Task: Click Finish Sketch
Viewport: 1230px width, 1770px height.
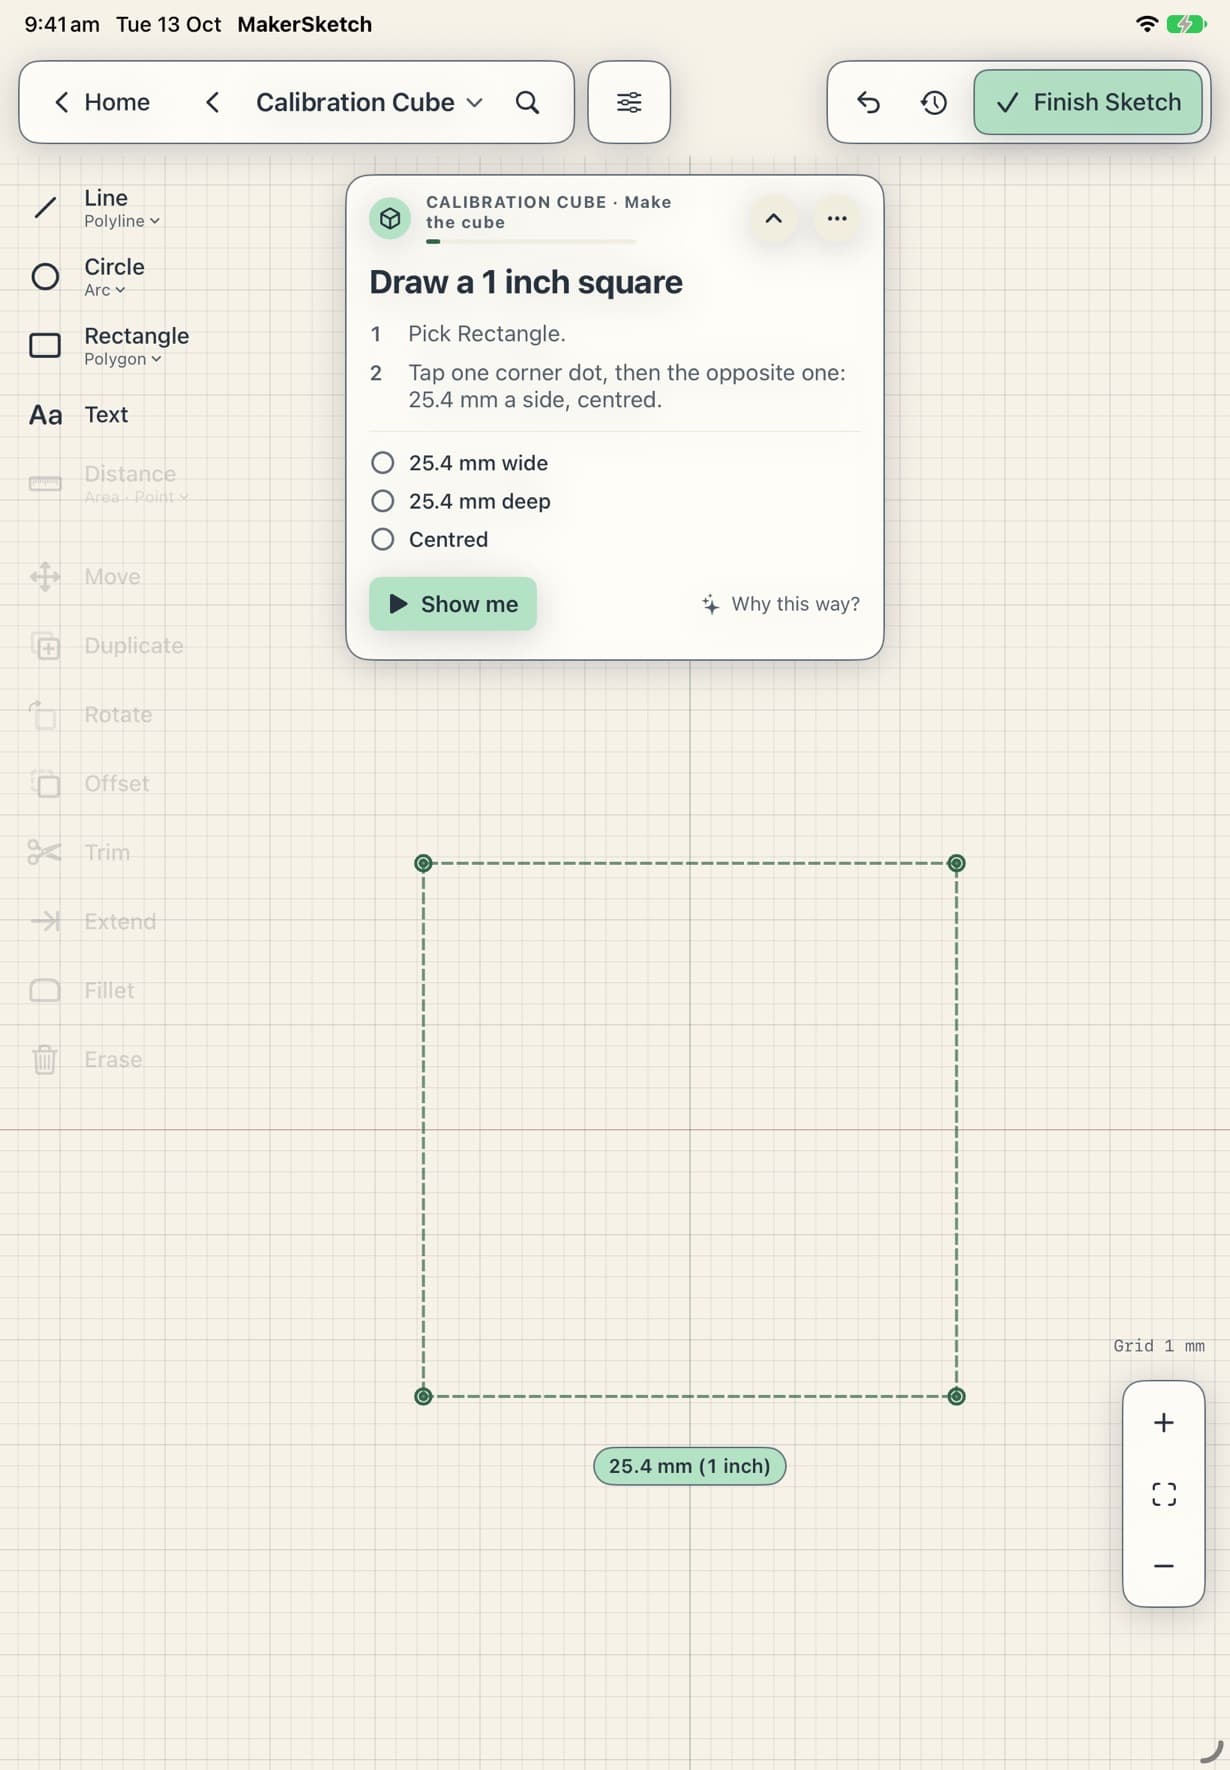Action: point(1088,102)
